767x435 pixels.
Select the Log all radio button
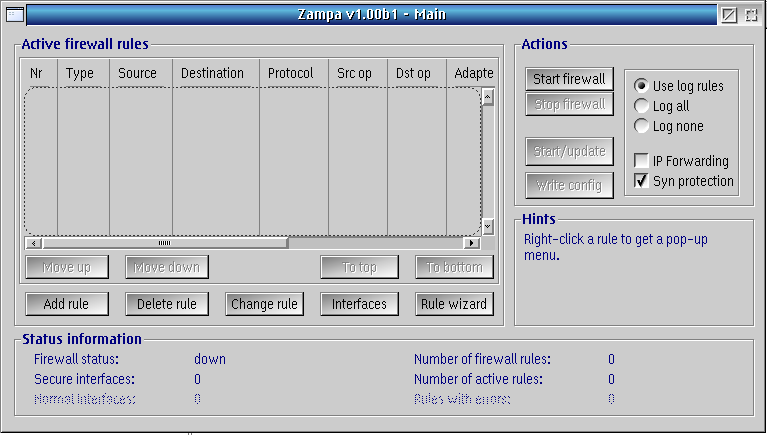click(x=641, y=106)
